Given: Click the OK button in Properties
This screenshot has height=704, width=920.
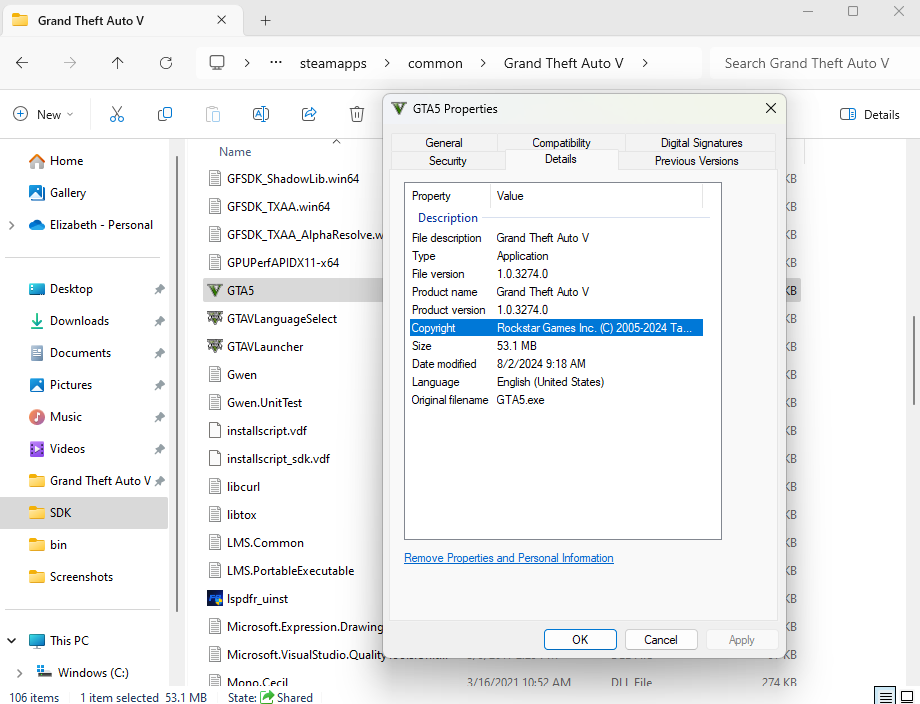Looking at the screenshot, I should (x=580, y=640).
